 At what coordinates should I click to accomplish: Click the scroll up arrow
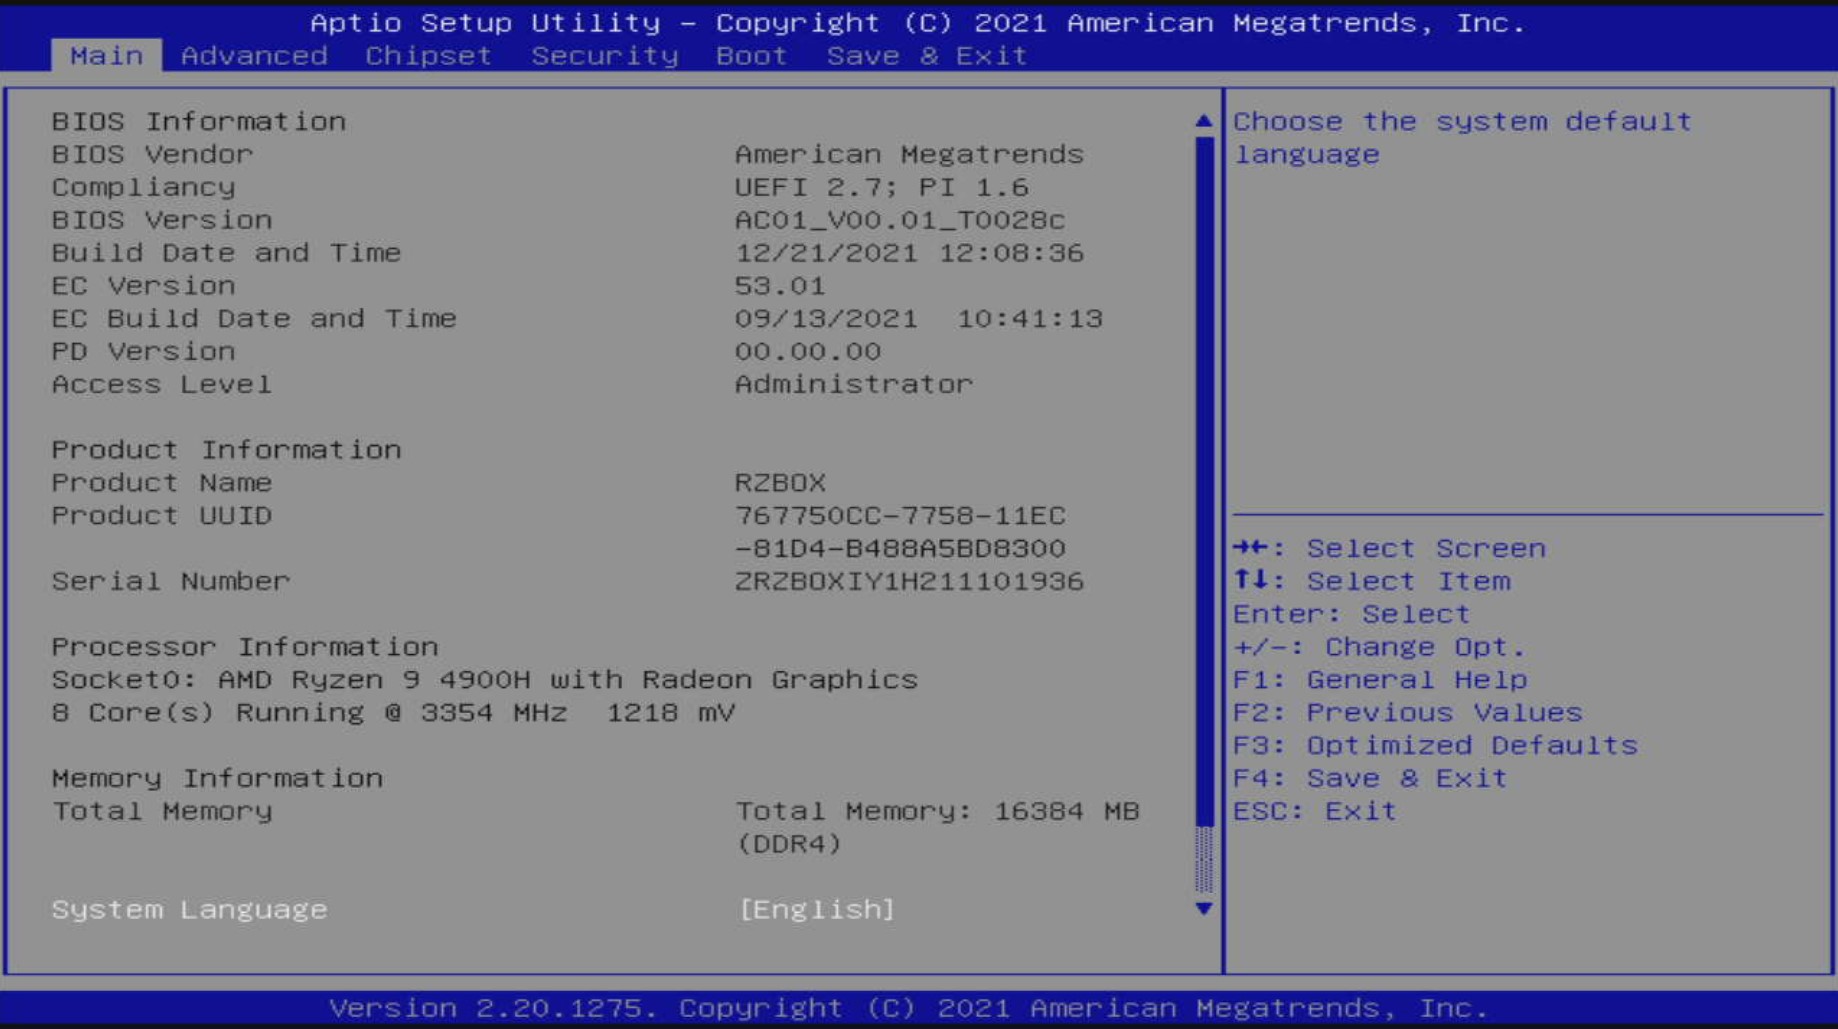[1204, 121]
